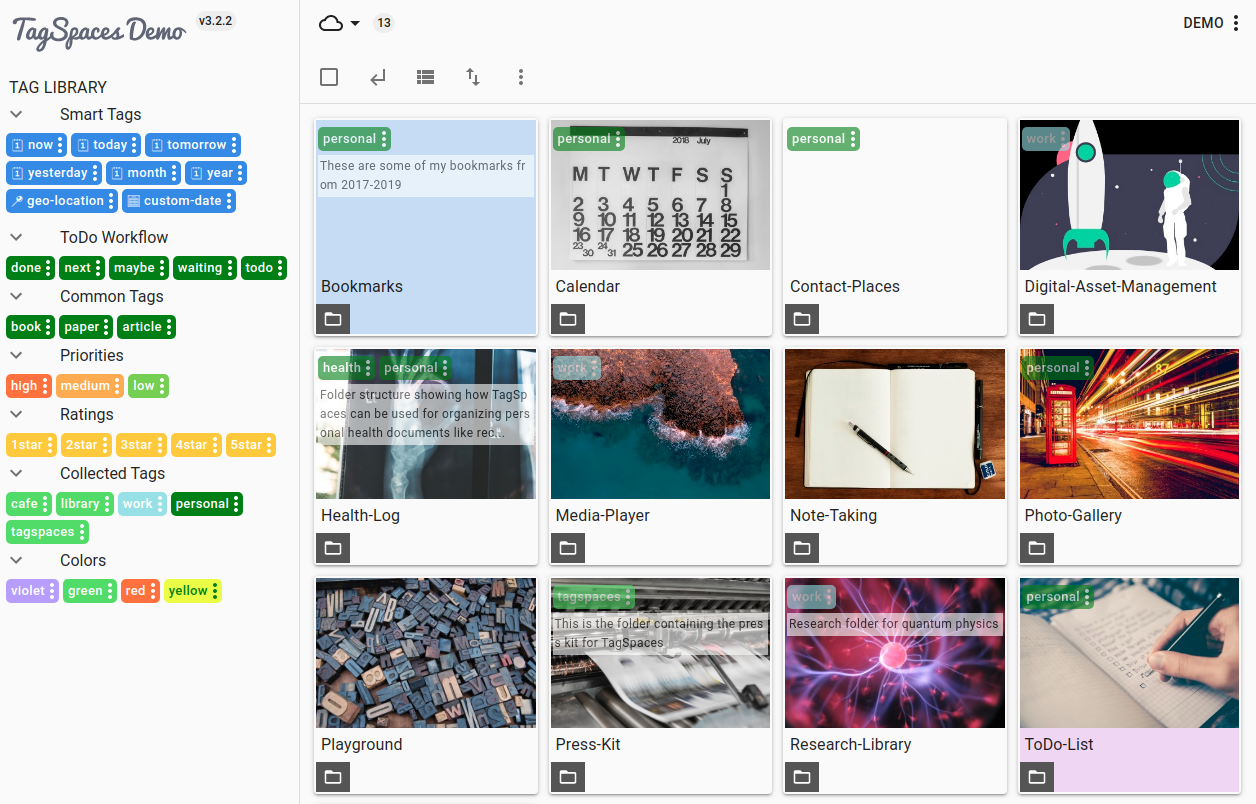Open folder icon on Research-Library card

pyautogui.click(x=802, y=777)
